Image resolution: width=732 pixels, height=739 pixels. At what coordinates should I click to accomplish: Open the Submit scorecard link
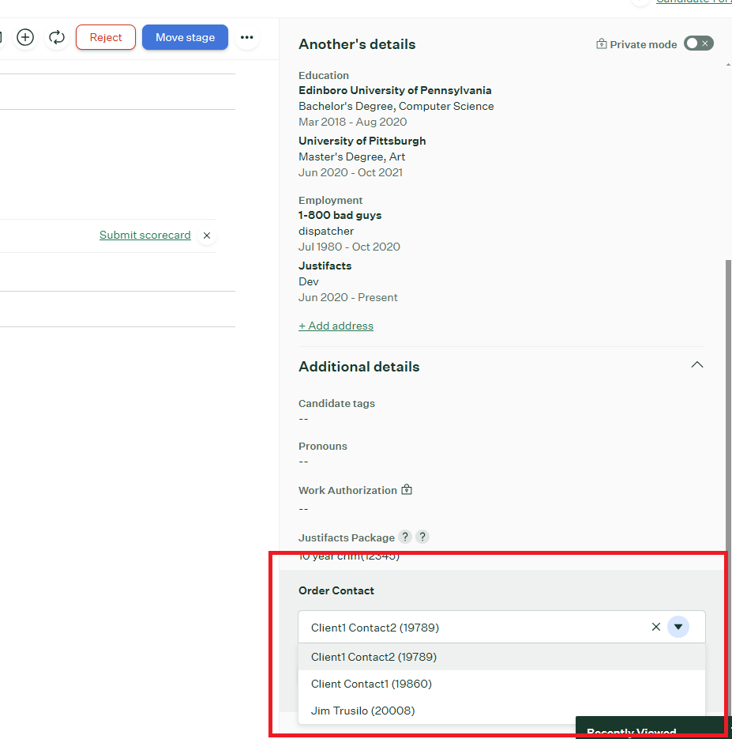[x=145, y=235]
